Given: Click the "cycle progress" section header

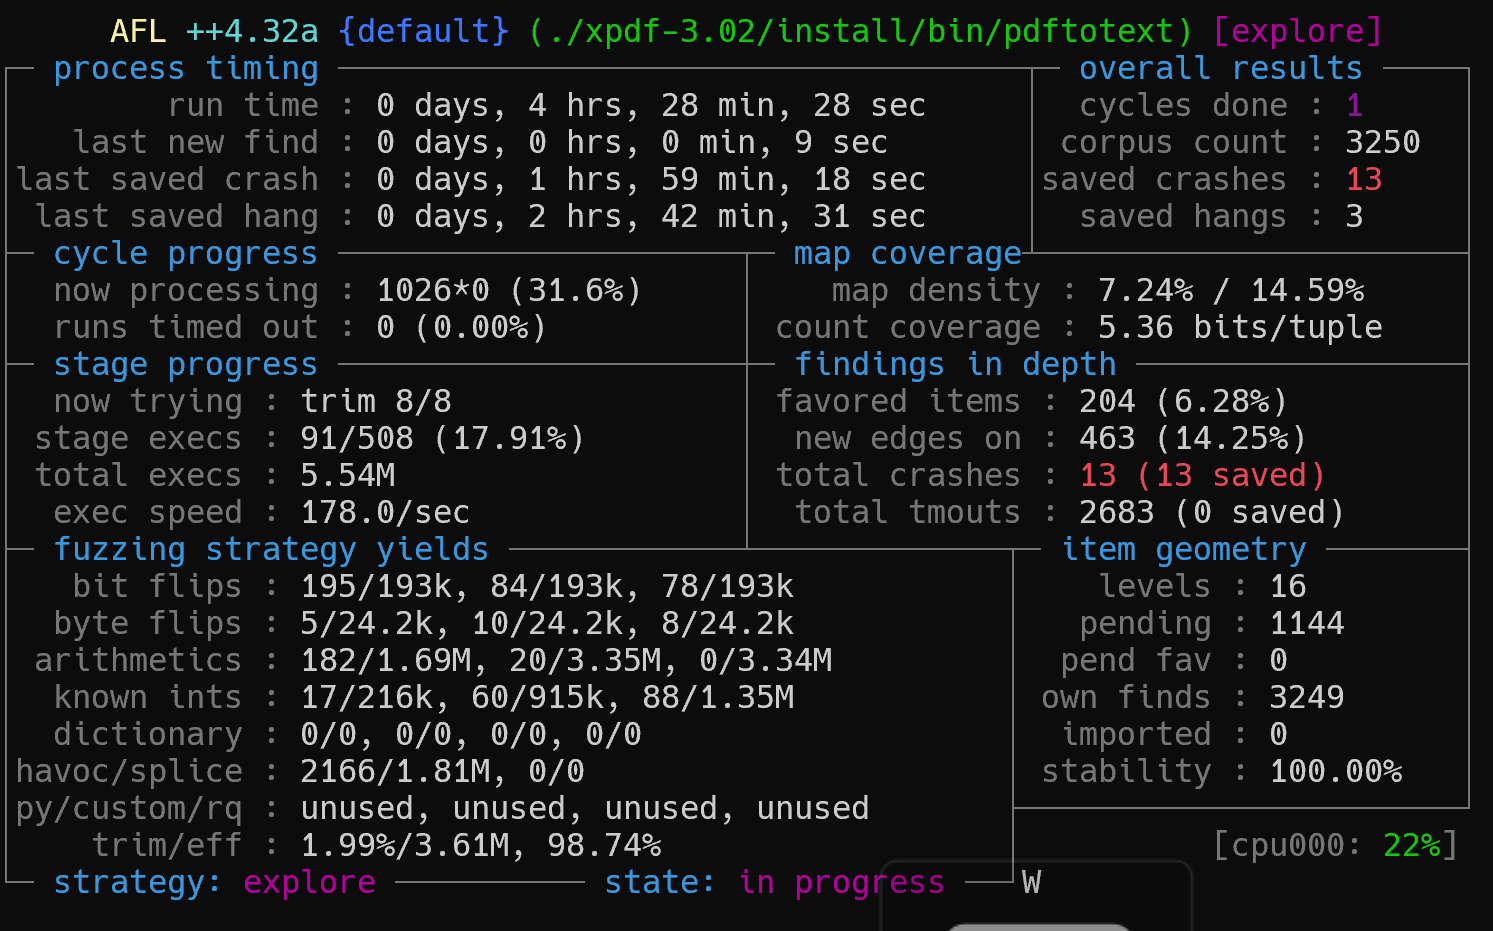Looking at the screenshot, I should point(185,254).
